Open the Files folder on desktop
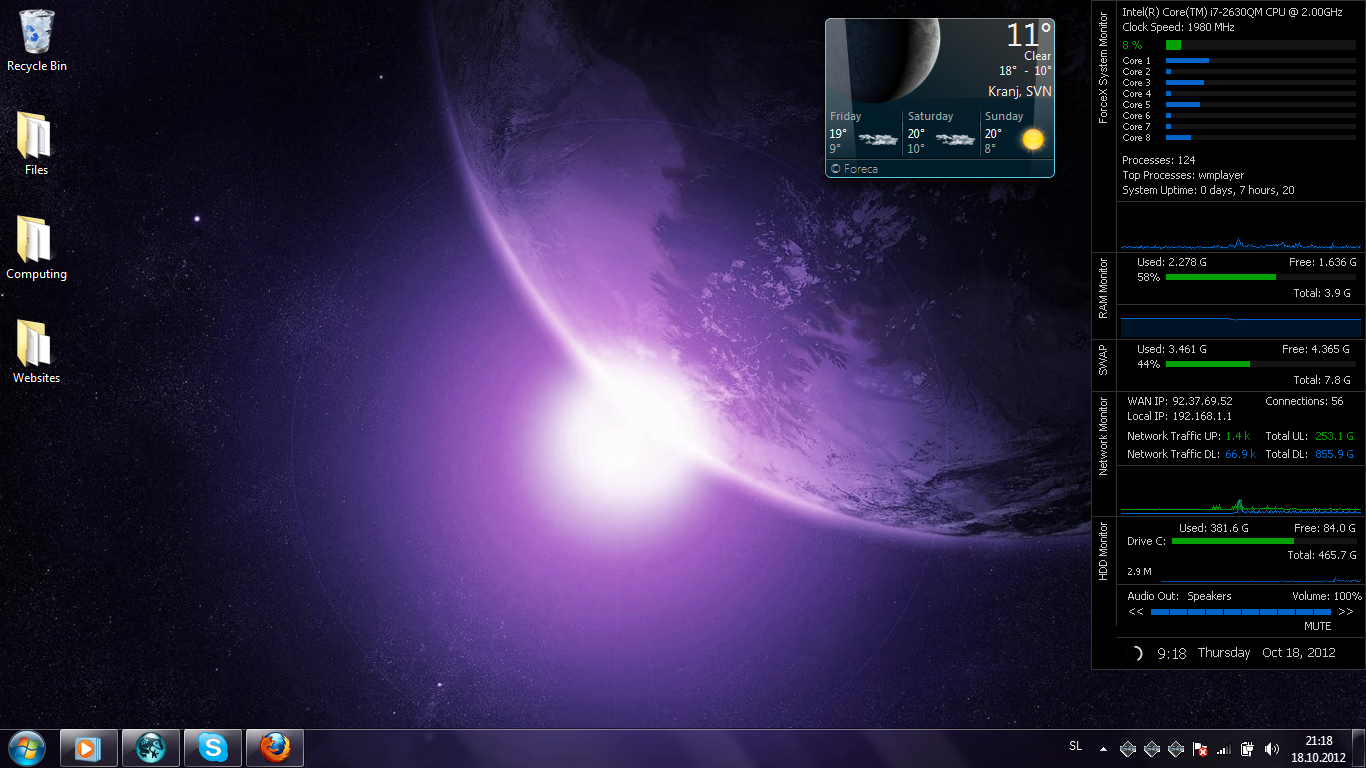Viewport: 1366px width, 768px height. pyautogui.click(x=36, y=144)
